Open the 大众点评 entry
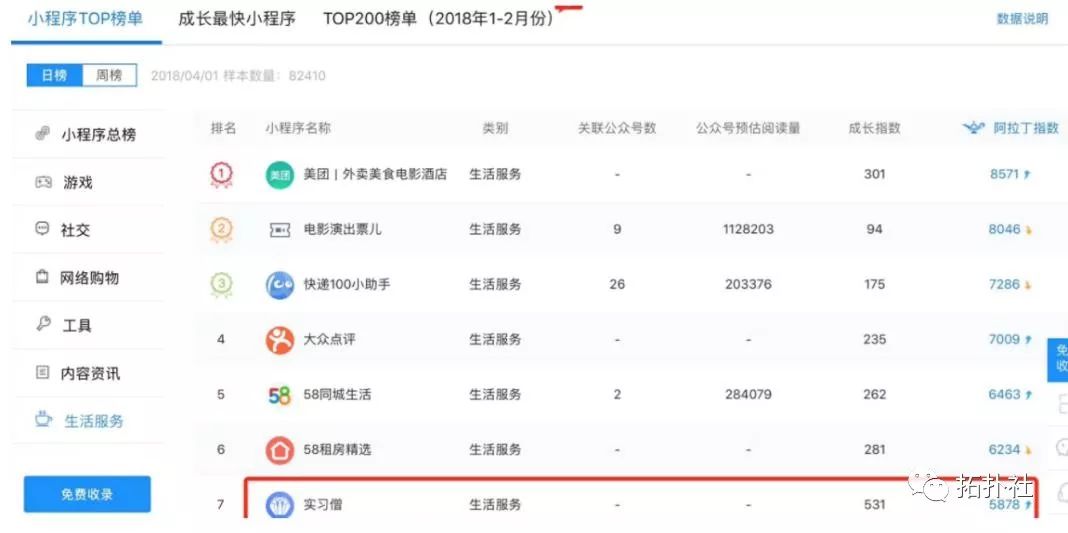The image size is (1068, 533). coord(329,339)
